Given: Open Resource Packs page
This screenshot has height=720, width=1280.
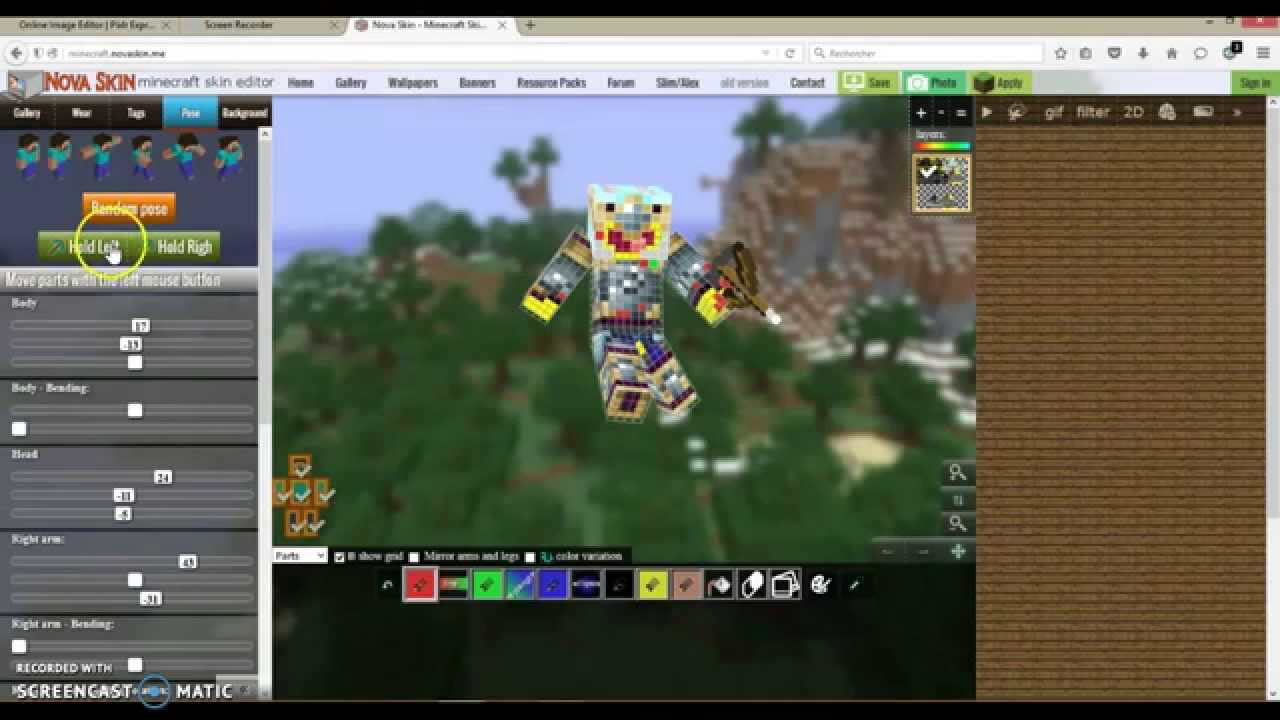Looking at the screenshot, I should (551, 83).
